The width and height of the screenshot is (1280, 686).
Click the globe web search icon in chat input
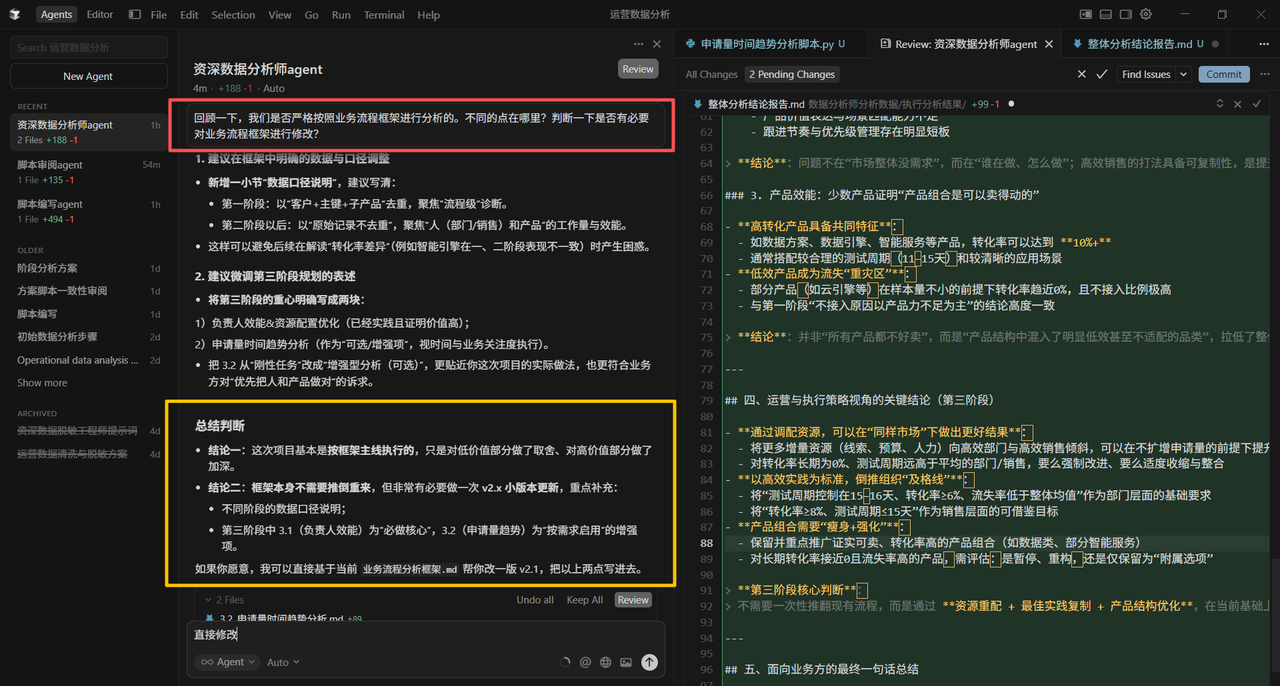coord(607,661)
